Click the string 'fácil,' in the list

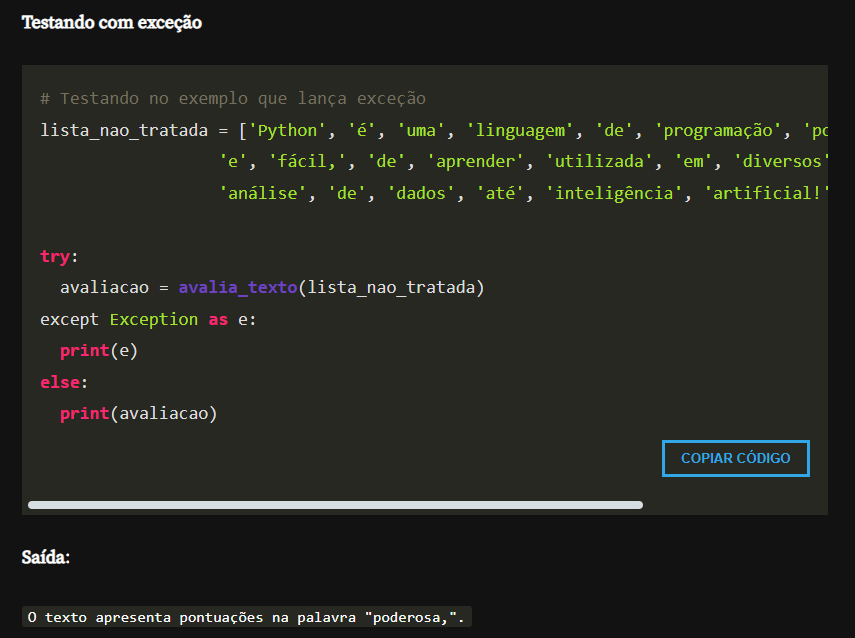[308, 161]
